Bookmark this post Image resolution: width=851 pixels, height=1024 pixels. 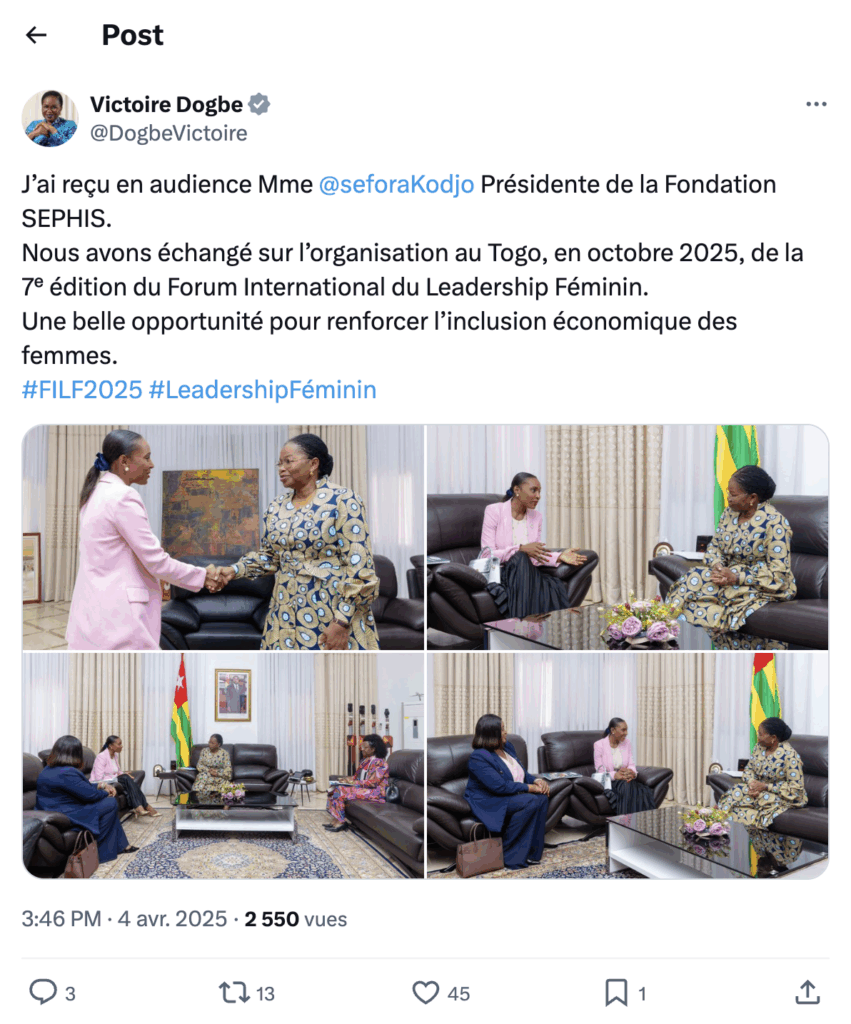tap(616, 993)
